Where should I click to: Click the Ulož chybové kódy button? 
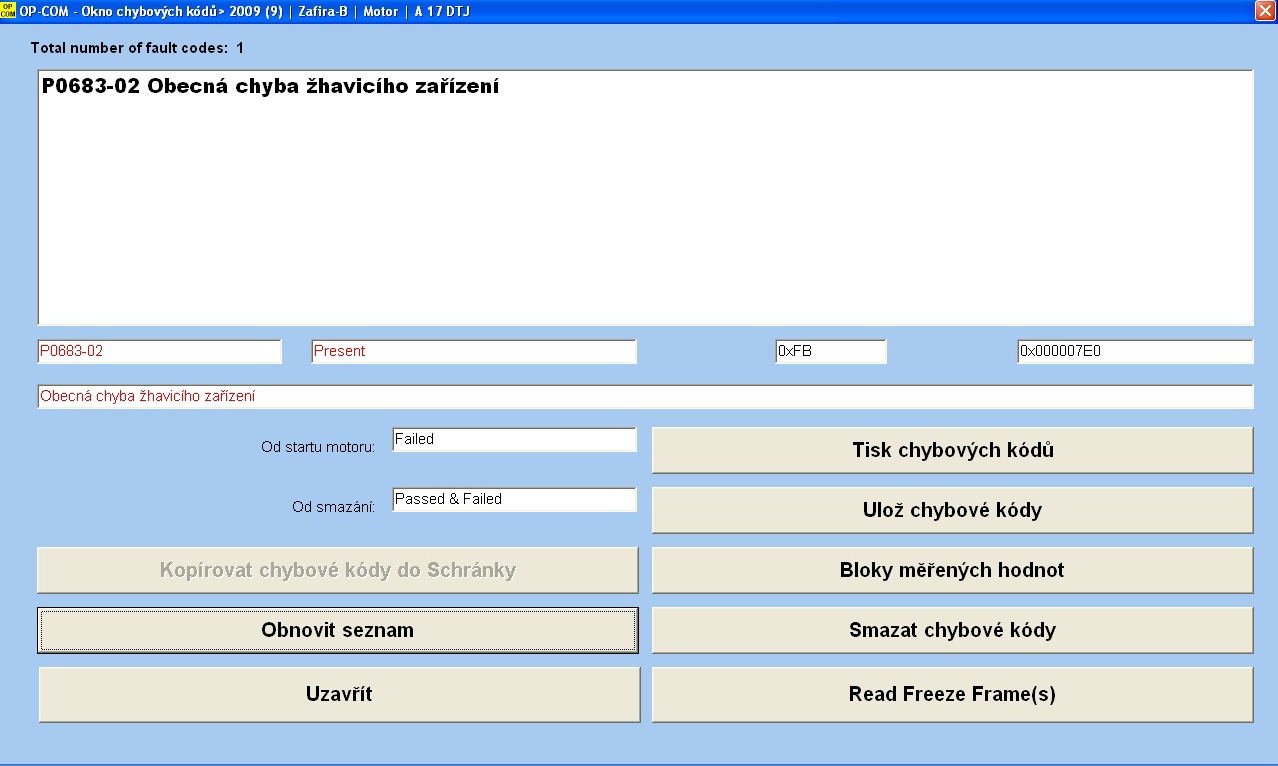[952, 510]
